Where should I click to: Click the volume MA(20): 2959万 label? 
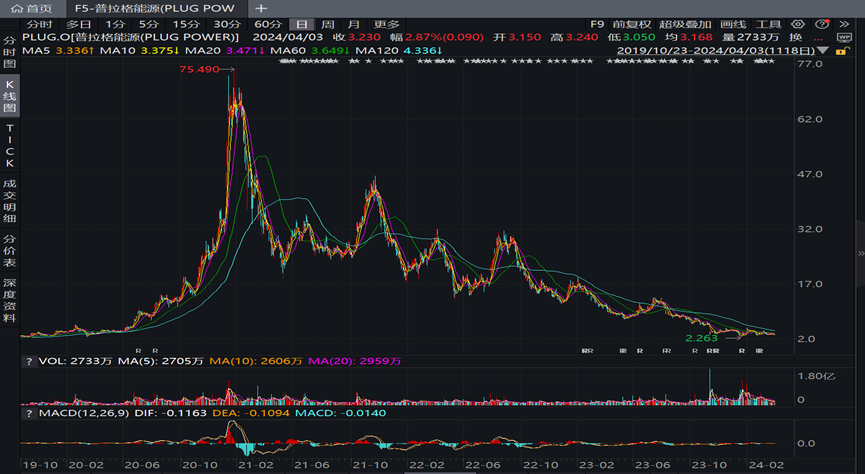pyautogui.click(x=354, y=361)
